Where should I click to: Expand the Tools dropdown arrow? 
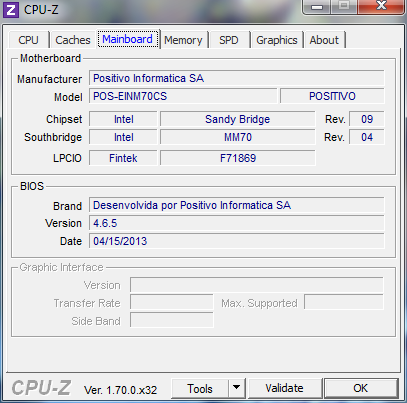(237, 388)
